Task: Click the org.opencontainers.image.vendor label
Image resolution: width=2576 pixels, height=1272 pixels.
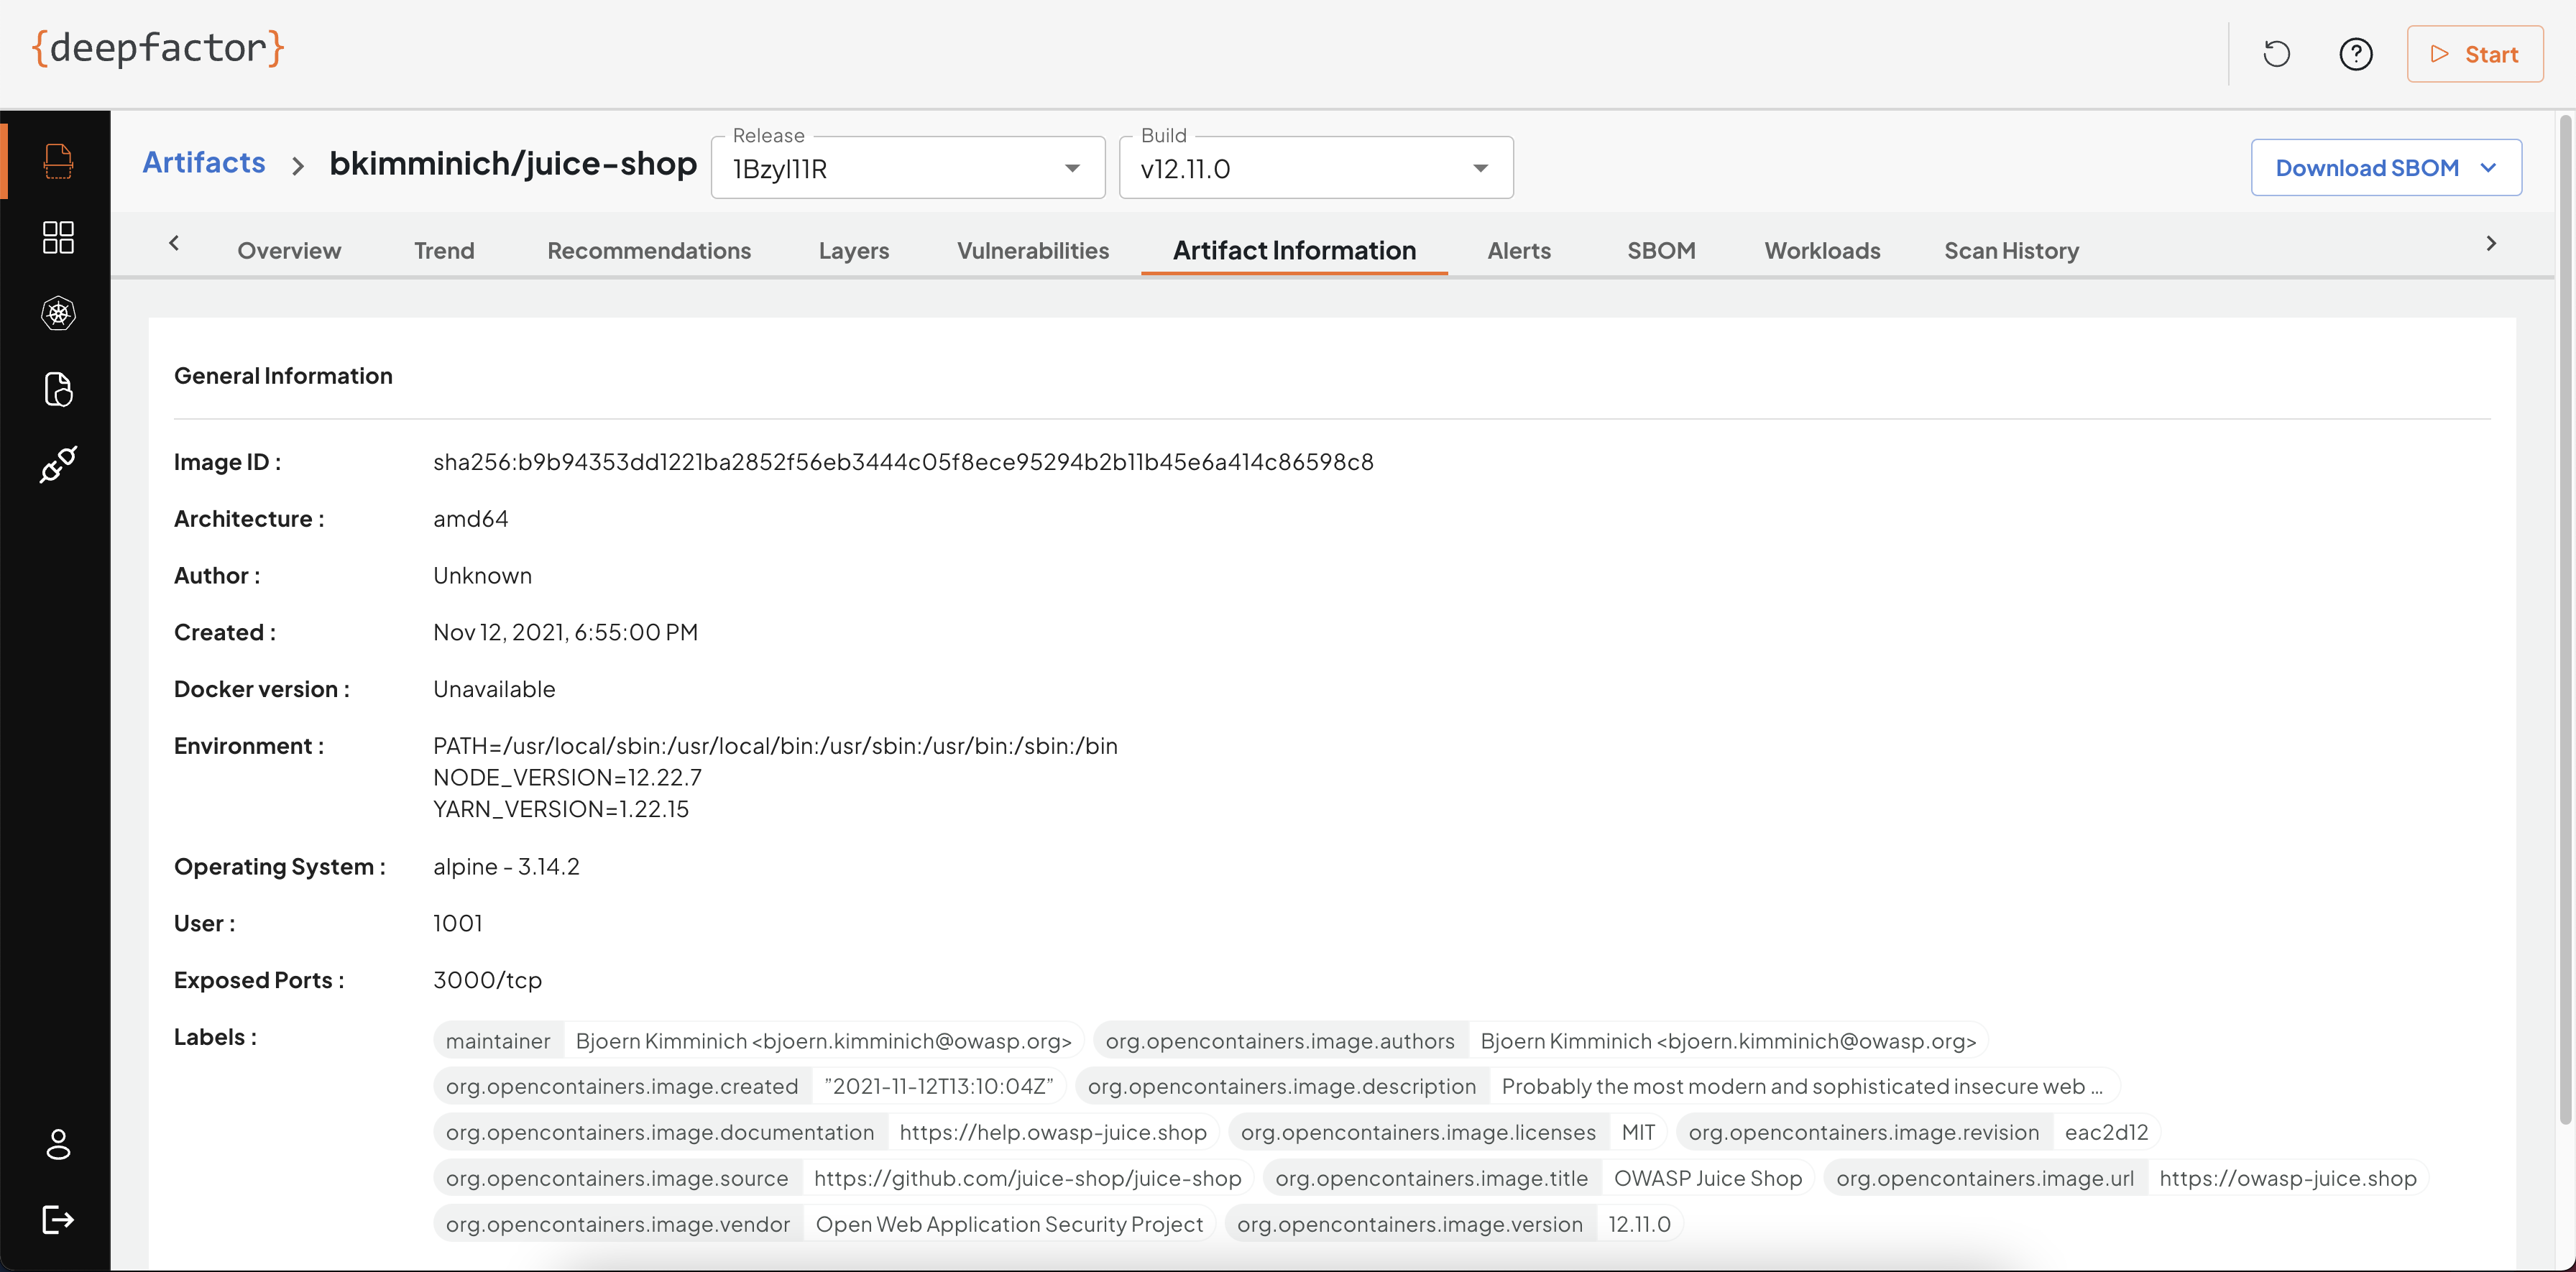Action: pyautogui.click(x=617, y=1224)
